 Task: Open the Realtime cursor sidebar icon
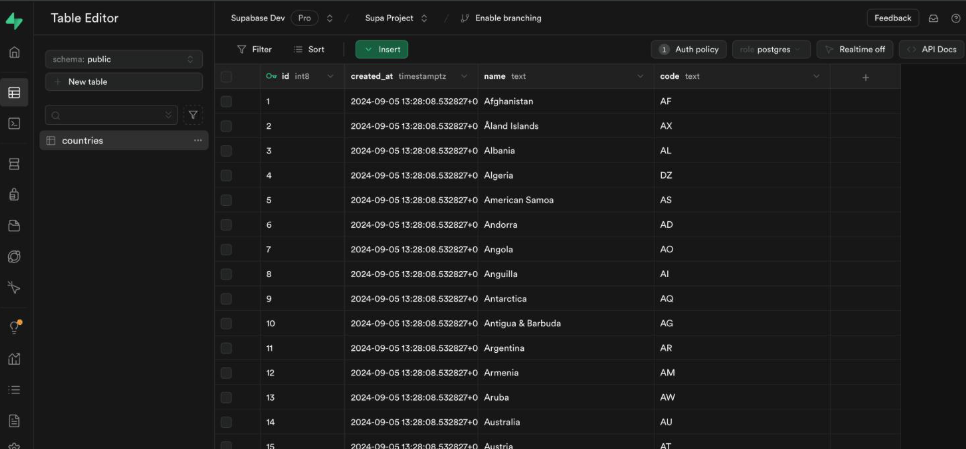[14, 288]
